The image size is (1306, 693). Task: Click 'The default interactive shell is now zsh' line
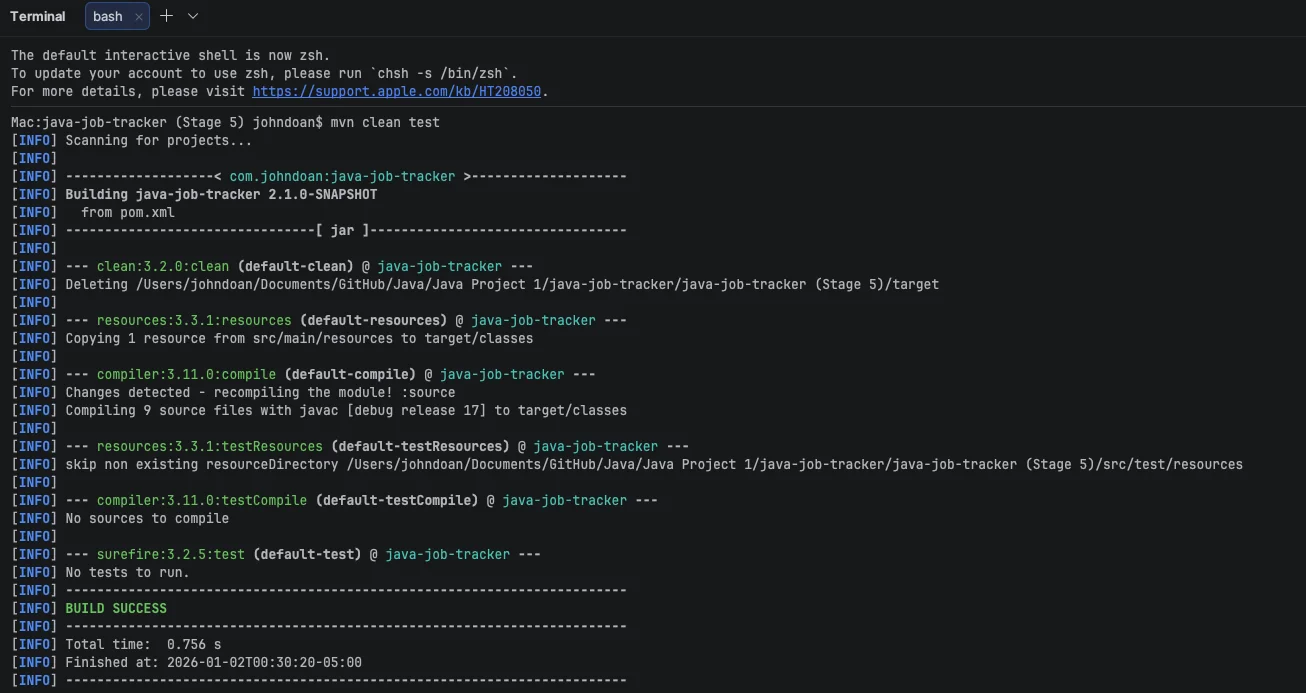[170, 55]
